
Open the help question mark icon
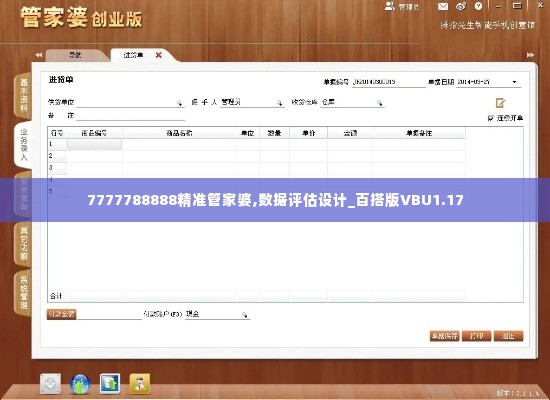point(478,6)
